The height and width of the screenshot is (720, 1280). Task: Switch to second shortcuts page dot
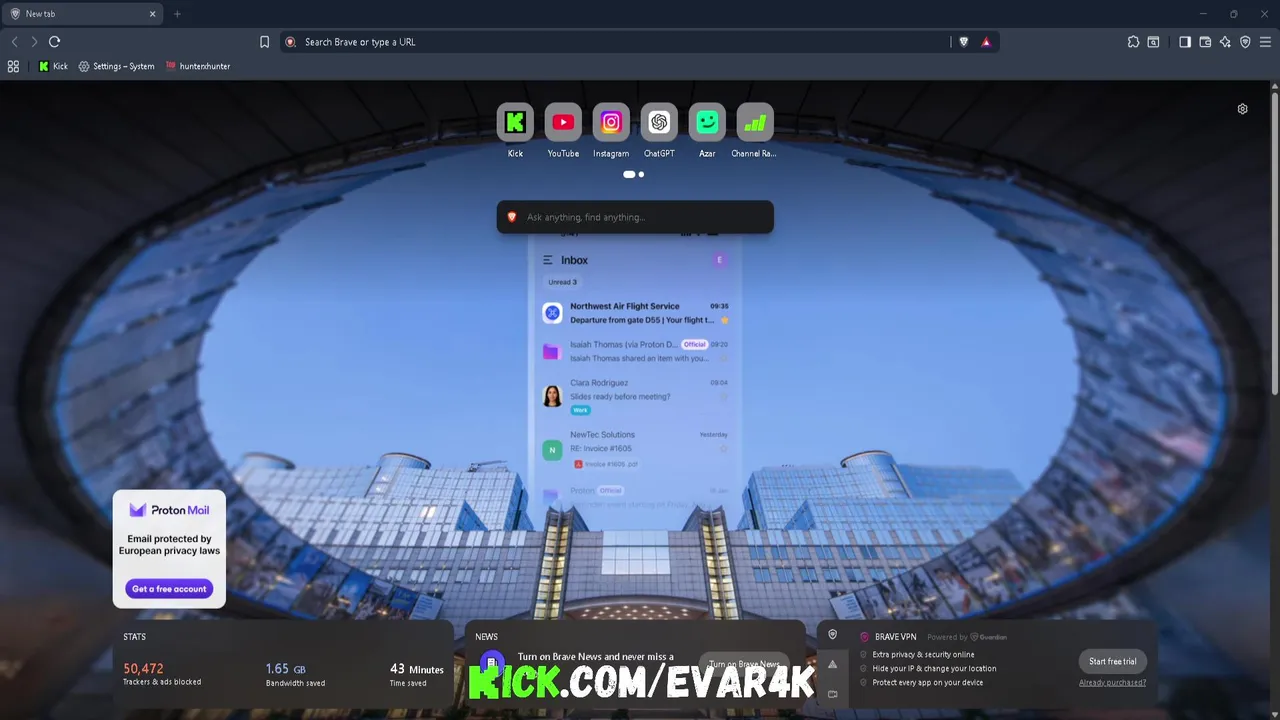click(x=641, y=174)
